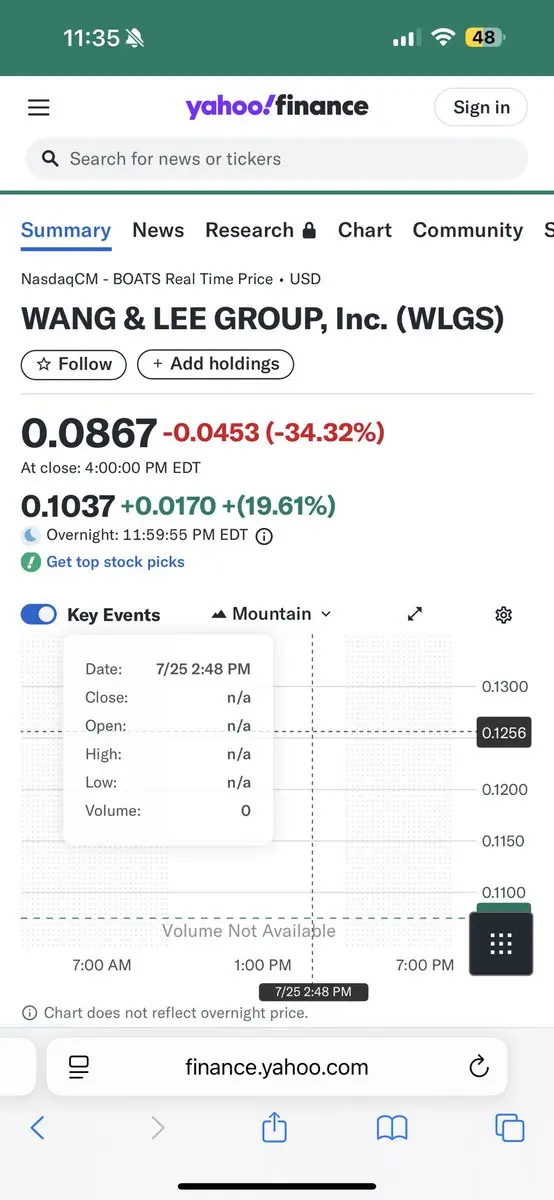
Task: Tap the Safari share icon
Action: [x=274, y=1128]
